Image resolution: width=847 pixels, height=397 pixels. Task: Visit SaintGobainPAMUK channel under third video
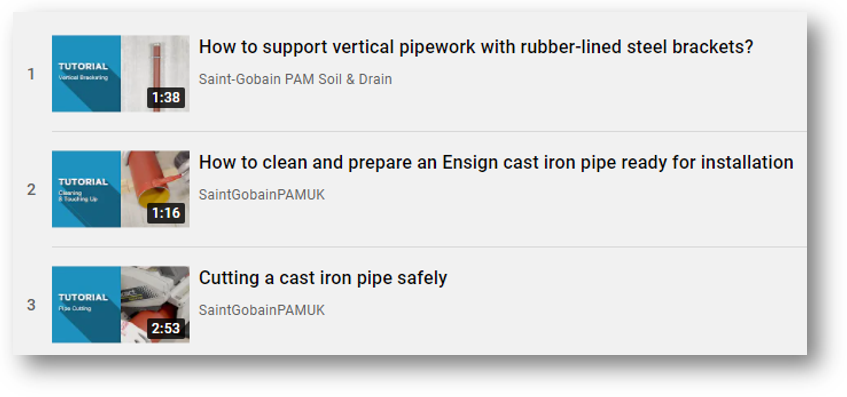262,310
